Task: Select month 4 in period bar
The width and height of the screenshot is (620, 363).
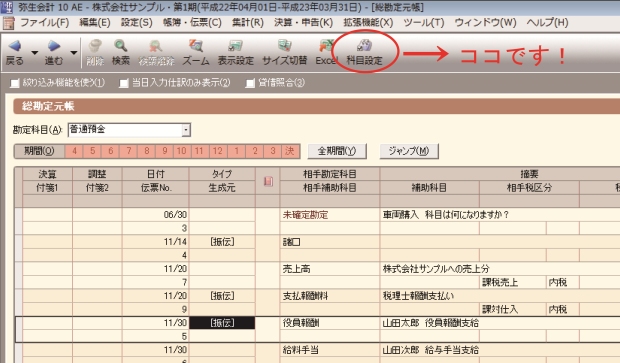Action: coord(74,151)
